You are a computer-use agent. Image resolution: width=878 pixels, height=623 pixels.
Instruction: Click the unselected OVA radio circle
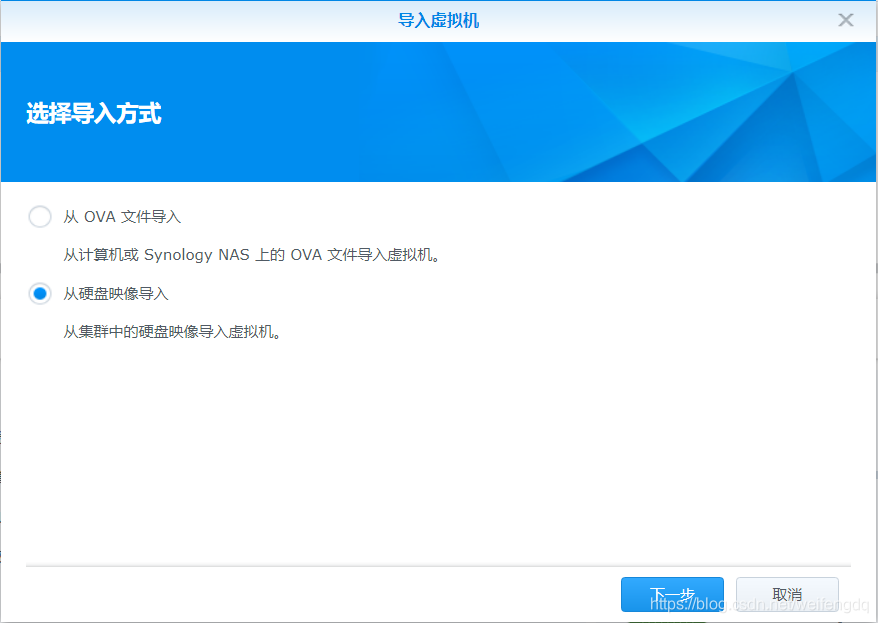tap(39, 216)
